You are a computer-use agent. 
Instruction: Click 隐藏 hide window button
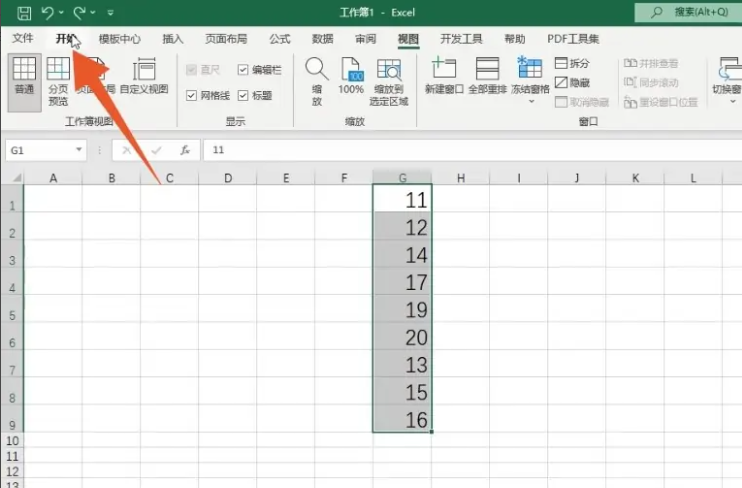[x=572, y=83]
